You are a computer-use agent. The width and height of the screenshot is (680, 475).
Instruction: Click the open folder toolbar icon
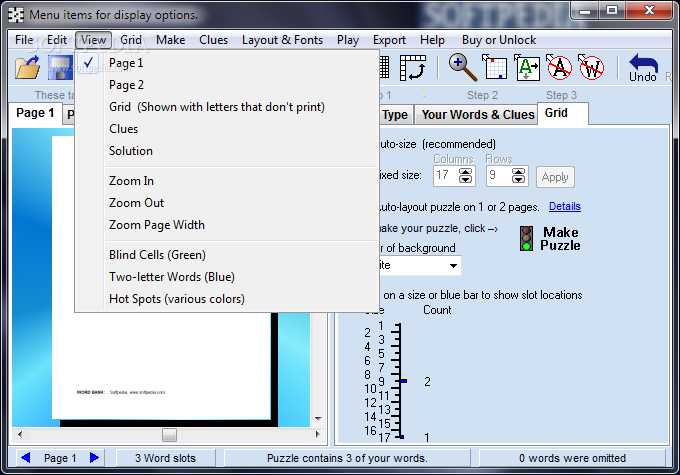click(x=27, y=67)
